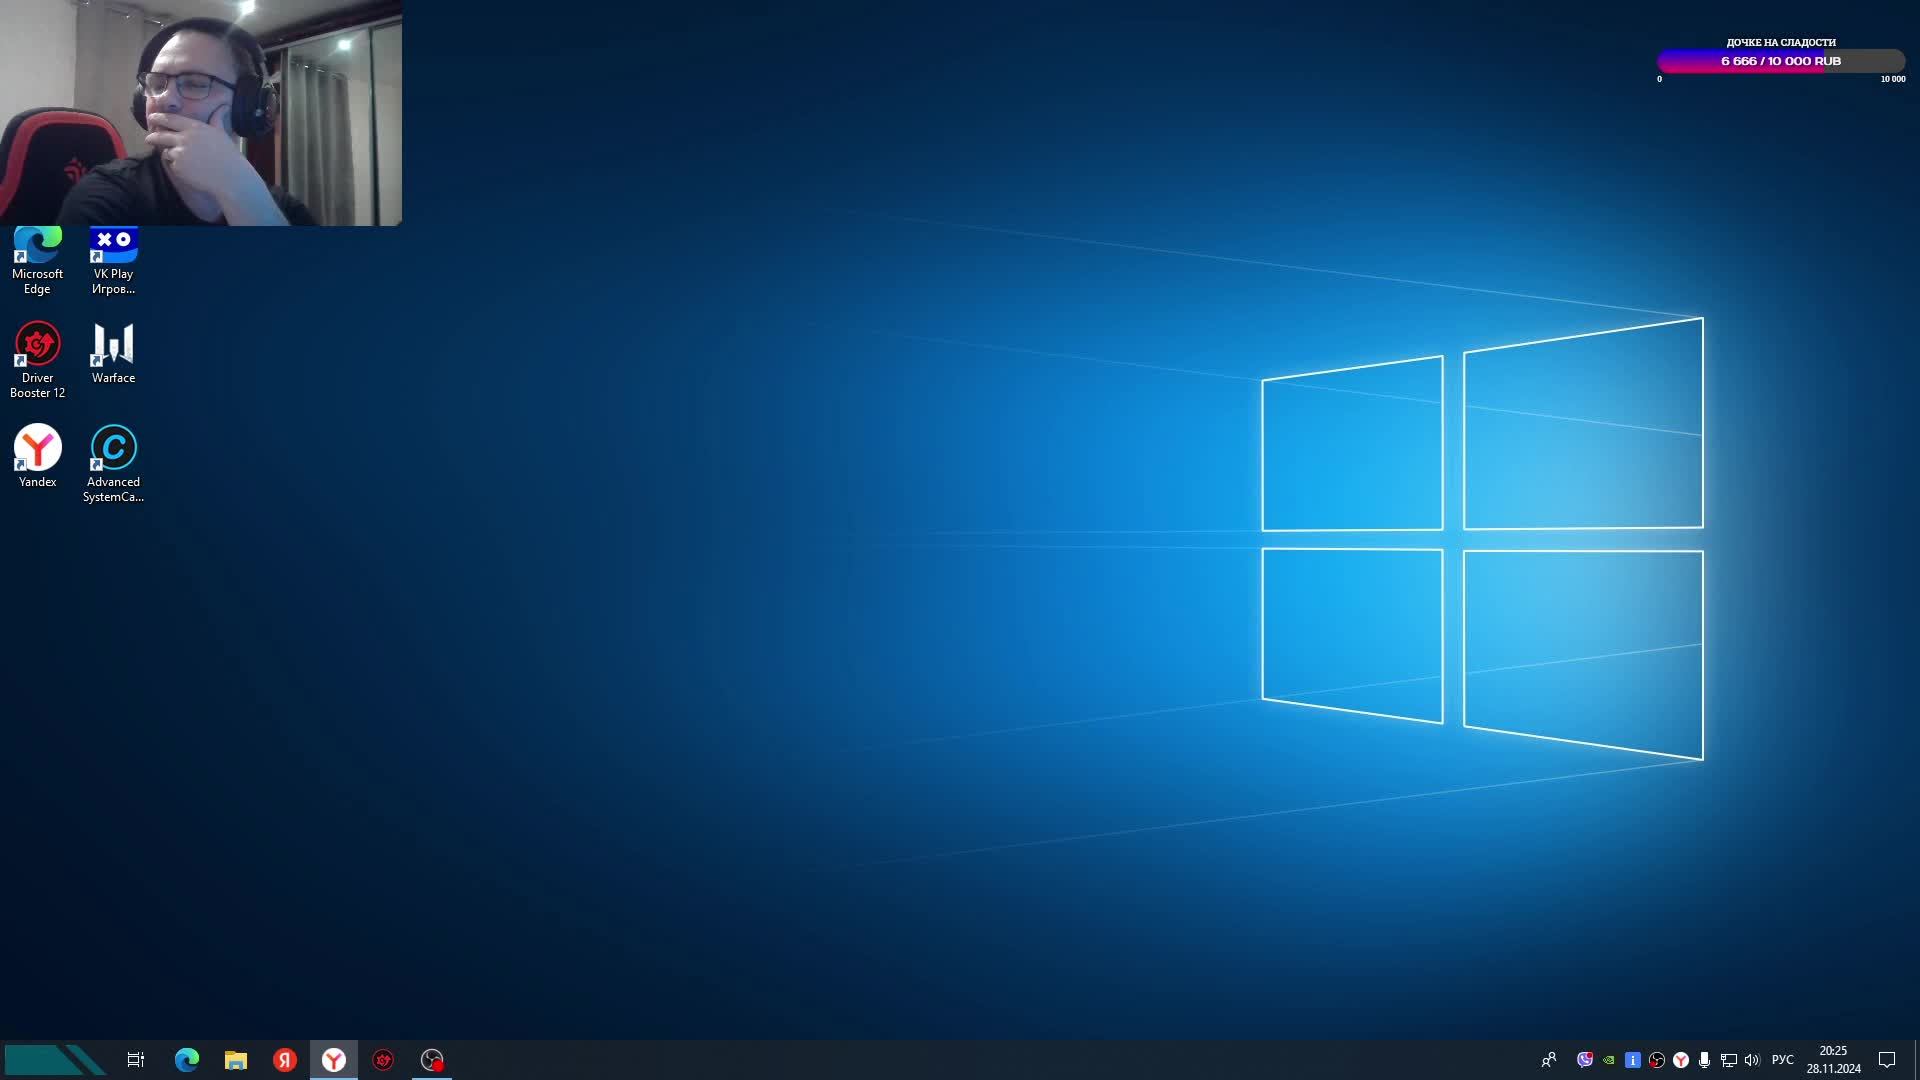Click the red Yandex 'Я' taskbar icon
Screen dimensions: 1920x1080
click(285, 1060)
